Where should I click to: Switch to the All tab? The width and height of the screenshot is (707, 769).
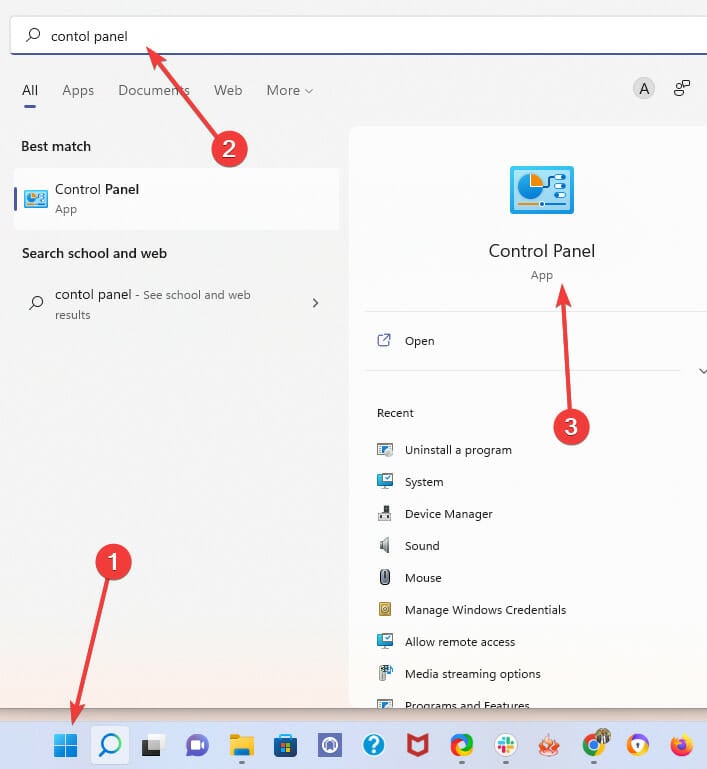pyautogui.click(x=29, y=90)
